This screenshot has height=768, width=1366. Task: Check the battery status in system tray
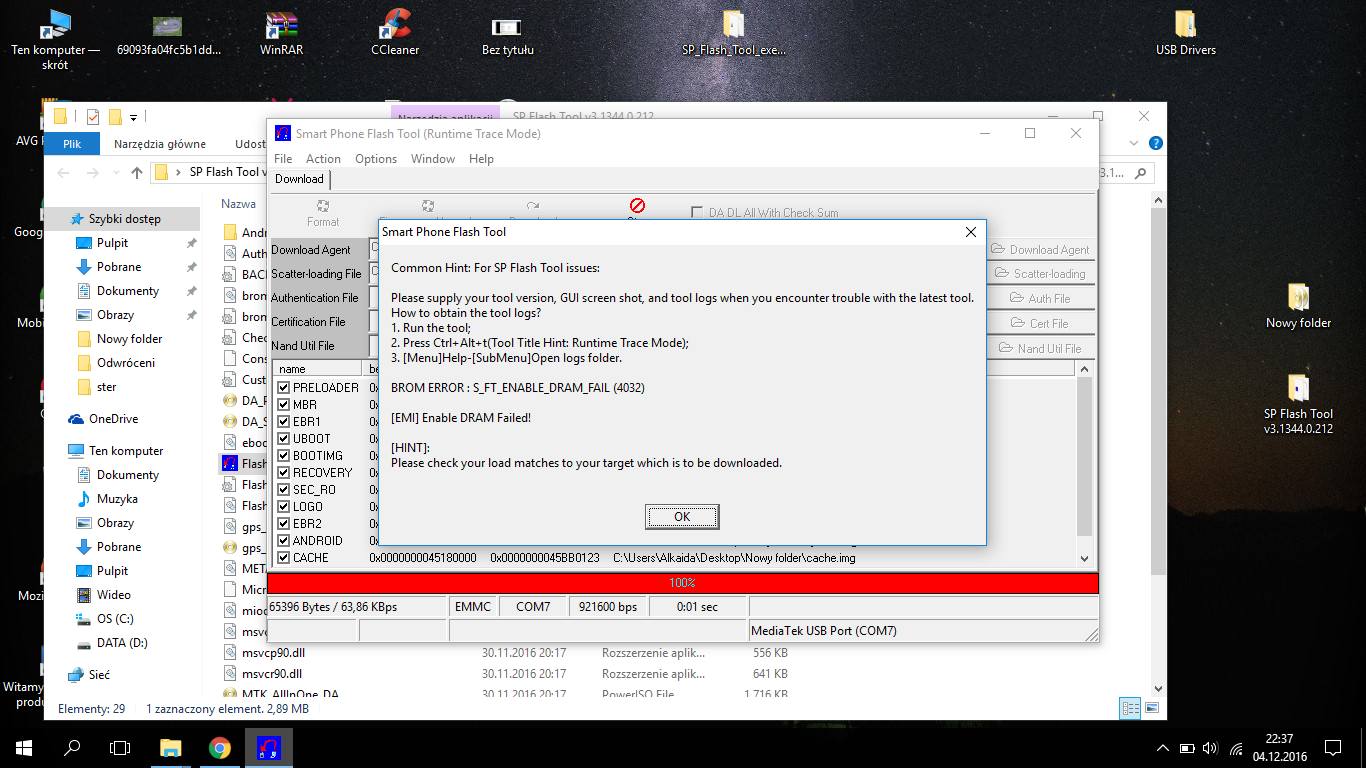(x=1187, y=748)
